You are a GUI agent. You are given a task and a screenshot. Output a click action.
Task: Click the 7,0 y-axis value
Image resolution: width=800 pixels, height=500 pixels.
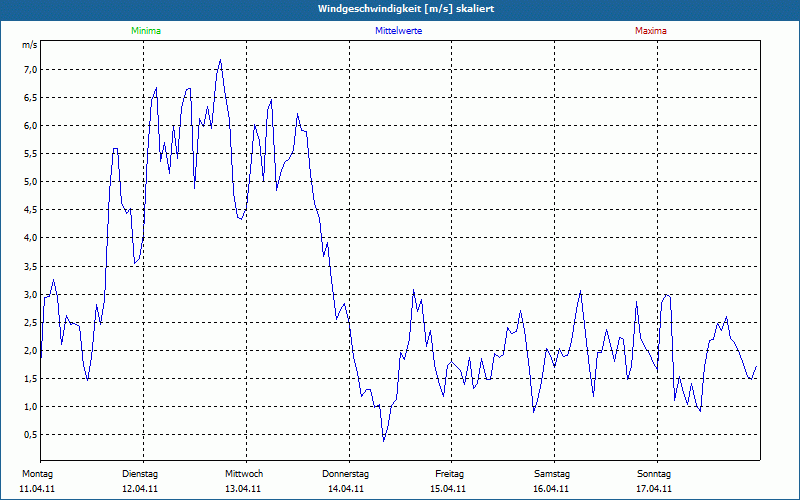[30, 69]
